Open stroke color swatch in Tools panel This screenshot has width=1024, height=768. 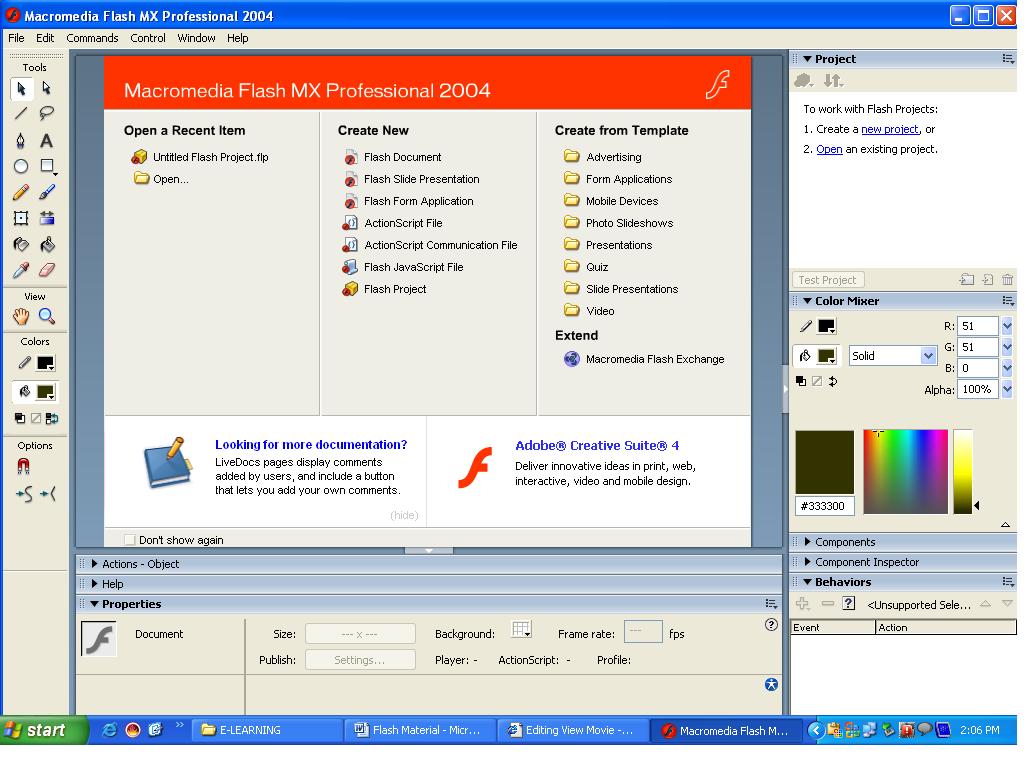46,364
